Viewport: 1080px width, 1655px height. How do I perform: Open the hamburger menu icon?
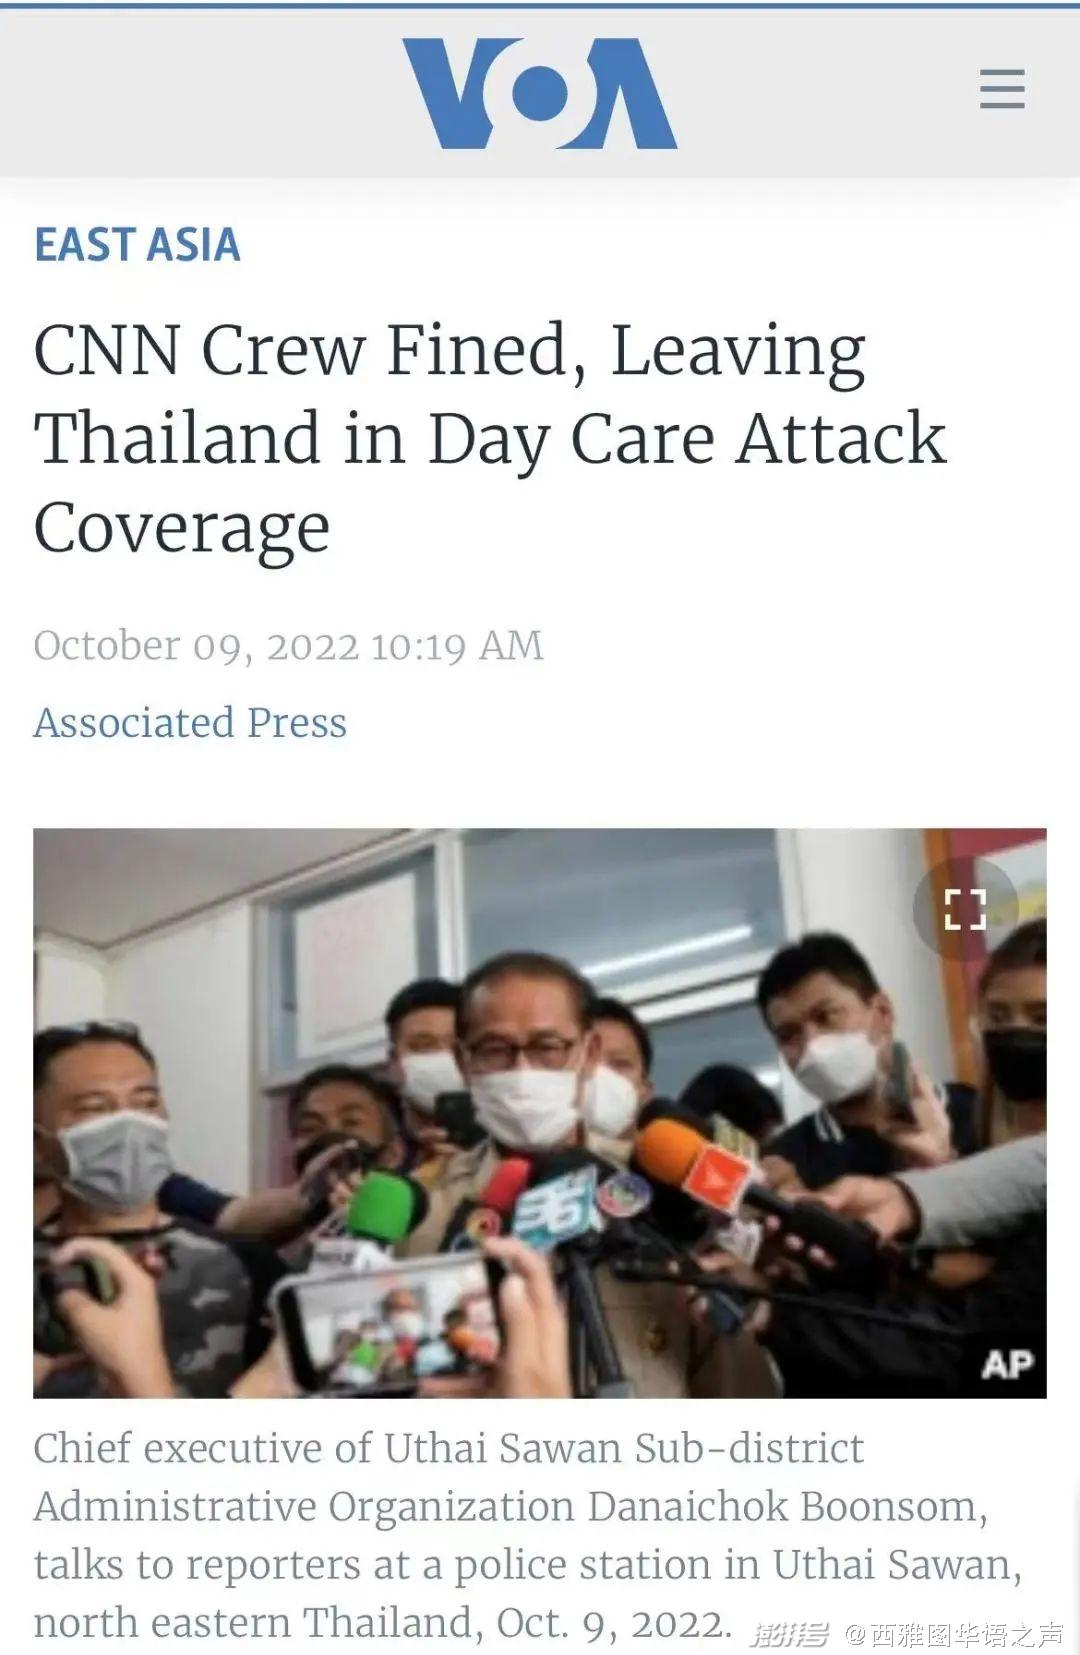(x=1002, y=89)
